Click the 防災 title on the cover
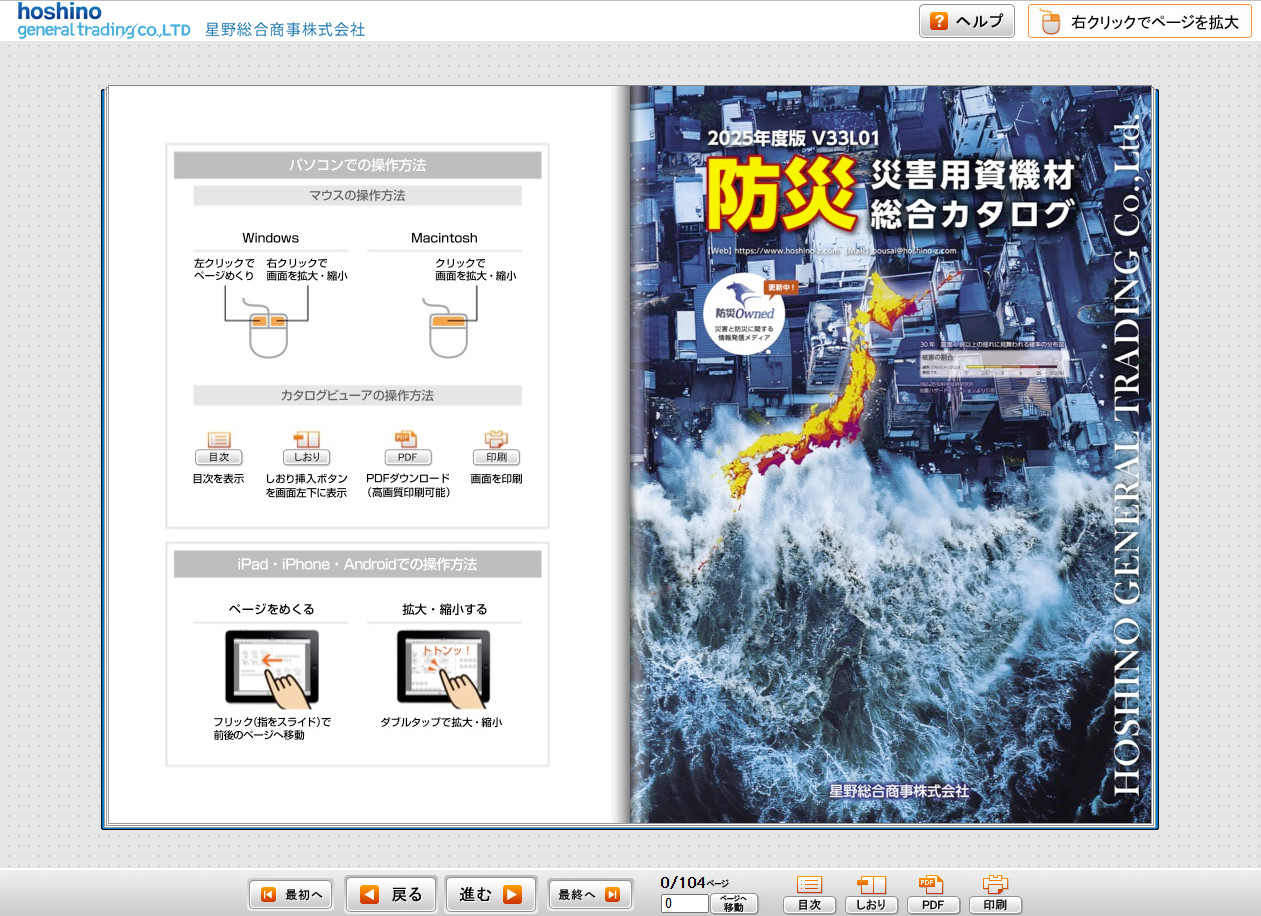The height and width of the screenshot is (916, 1261). pos(782,193)
